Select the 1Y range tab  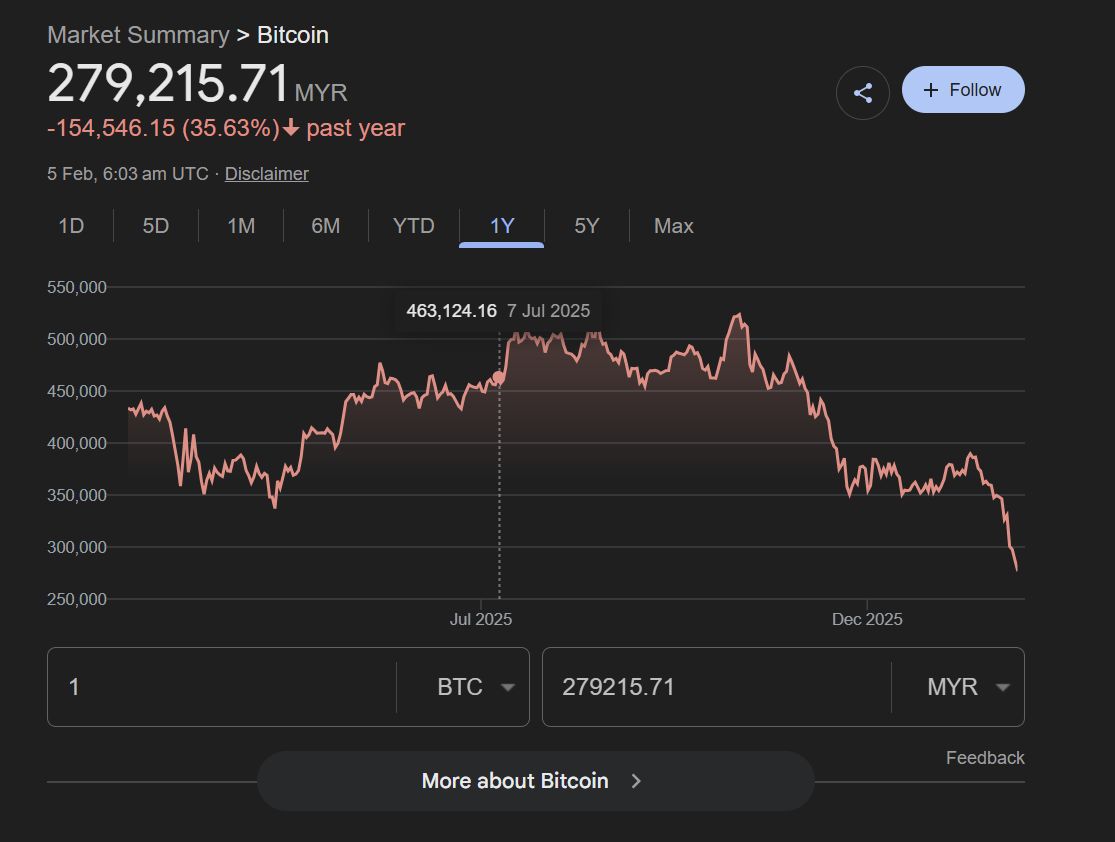[502, 226]
